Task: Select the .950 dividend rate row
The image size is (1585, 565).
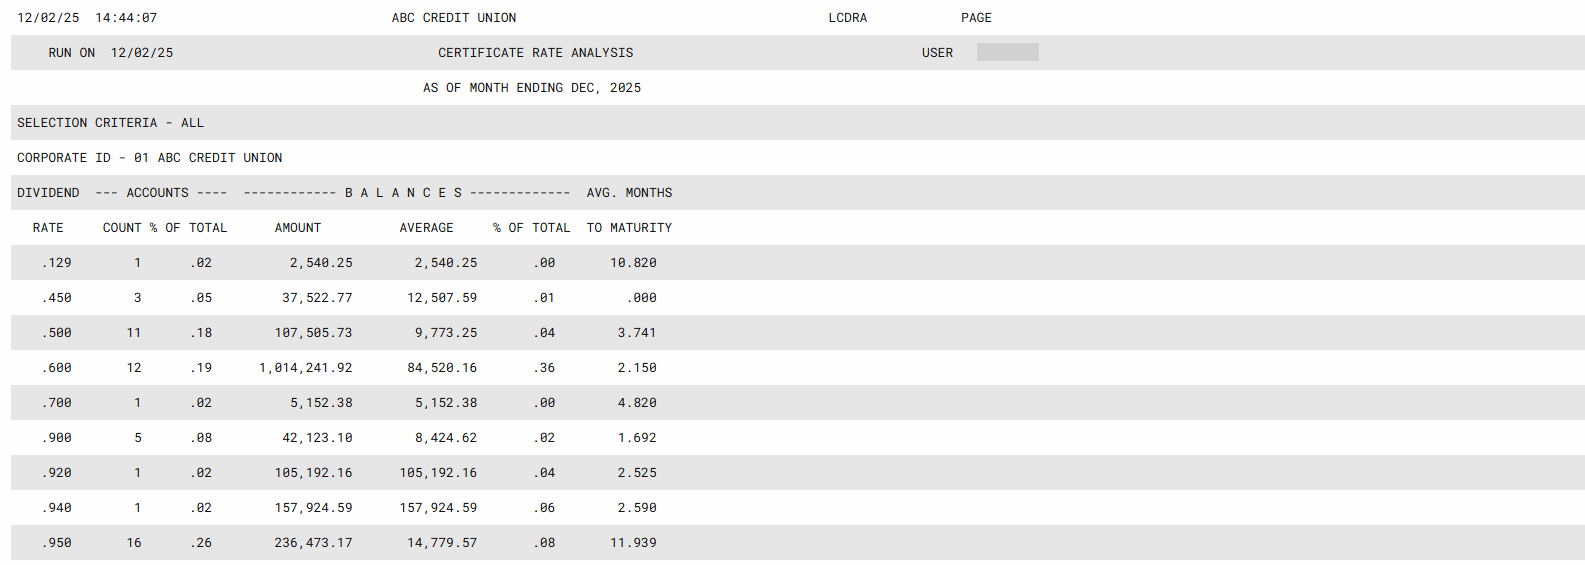Action: click(x=57, y=543)
